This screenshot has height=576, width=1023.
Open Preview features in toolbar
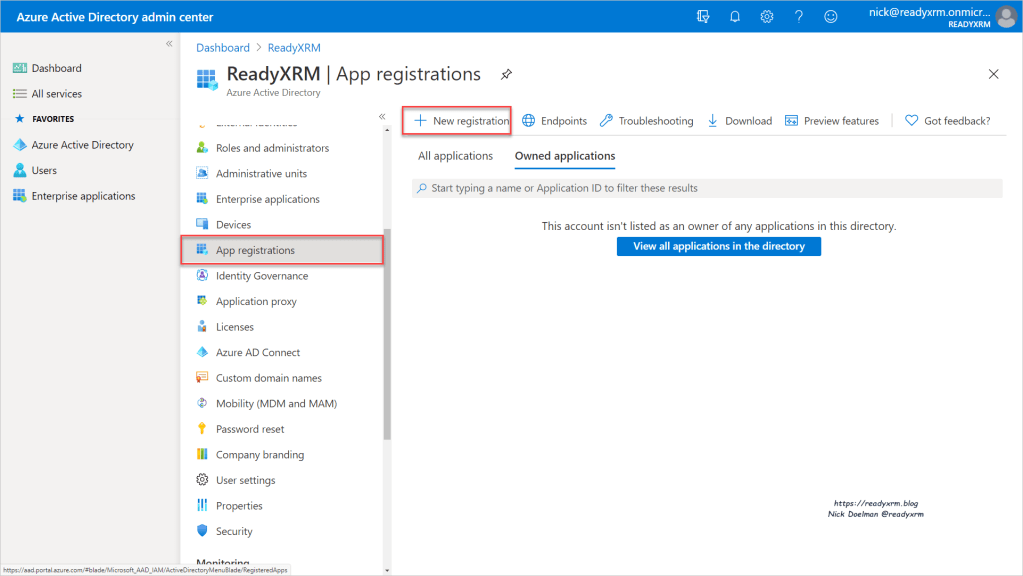click(832, 121)
